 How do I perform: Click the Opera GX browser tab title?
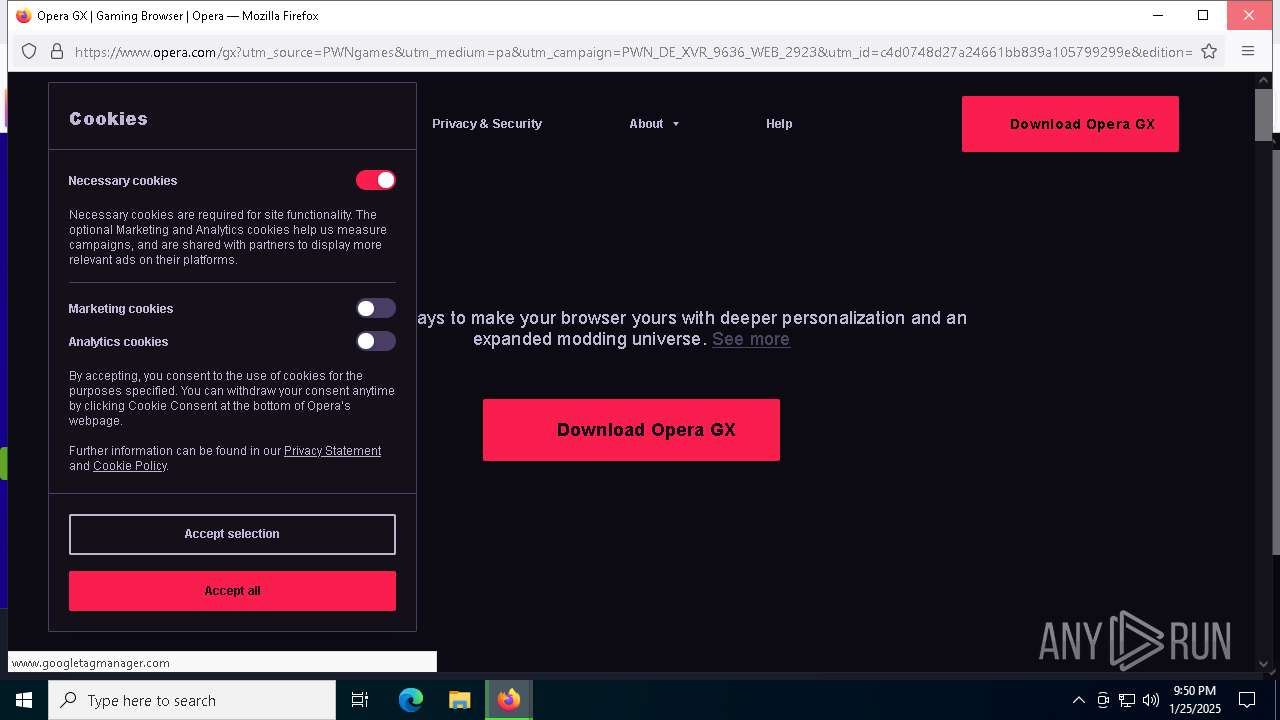[178, 16]
